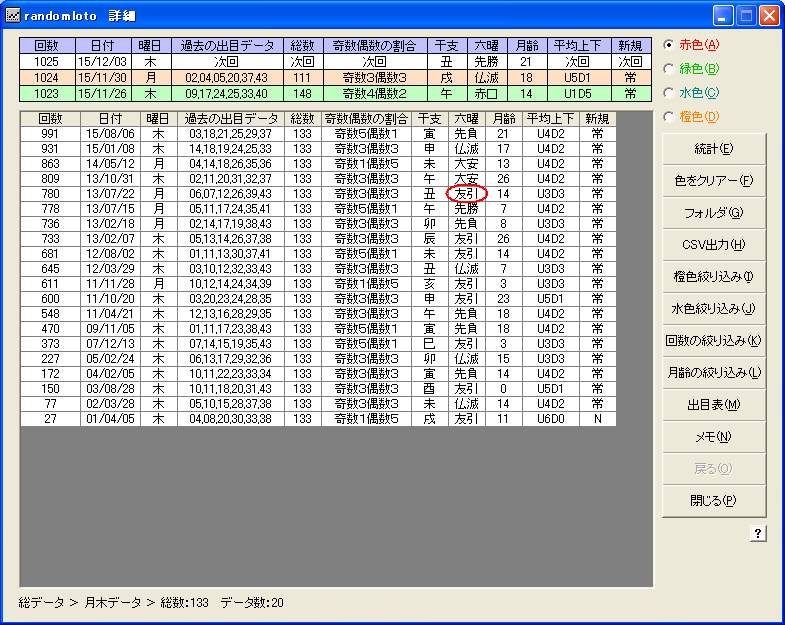Open フォルダ(G) folder button
This screenshot has height=625, width=785.
pyautogui.click(x=714, y=213)
